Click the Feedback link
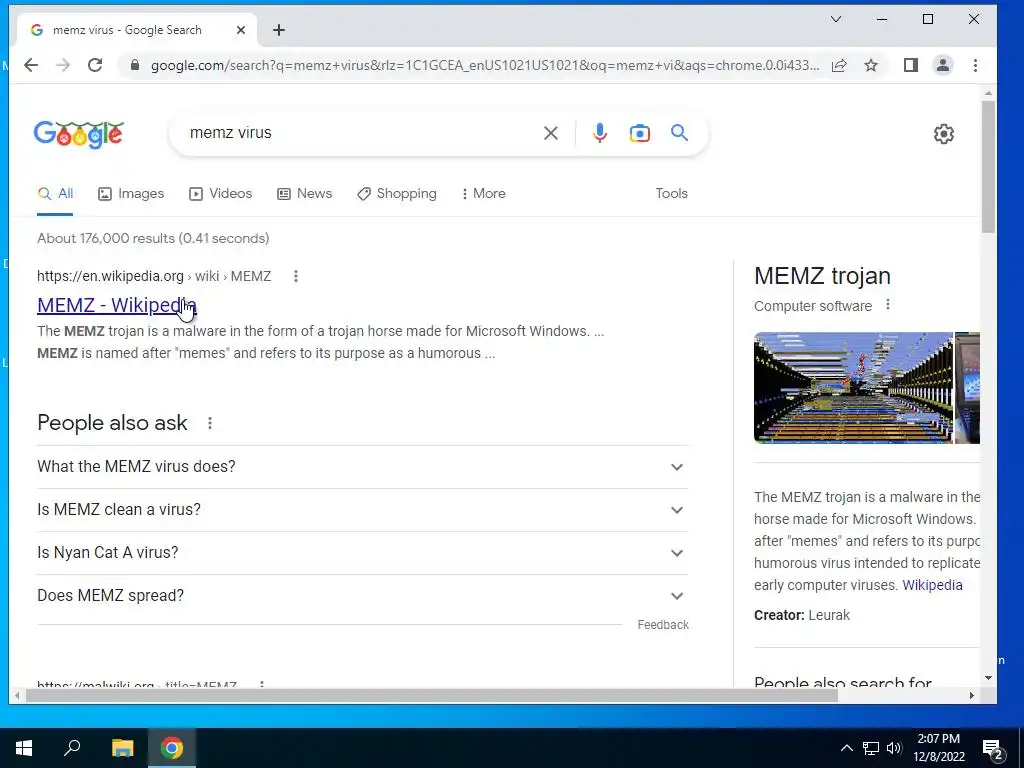The width and height of the screenshot is (1024, 768). pos(663,625)
